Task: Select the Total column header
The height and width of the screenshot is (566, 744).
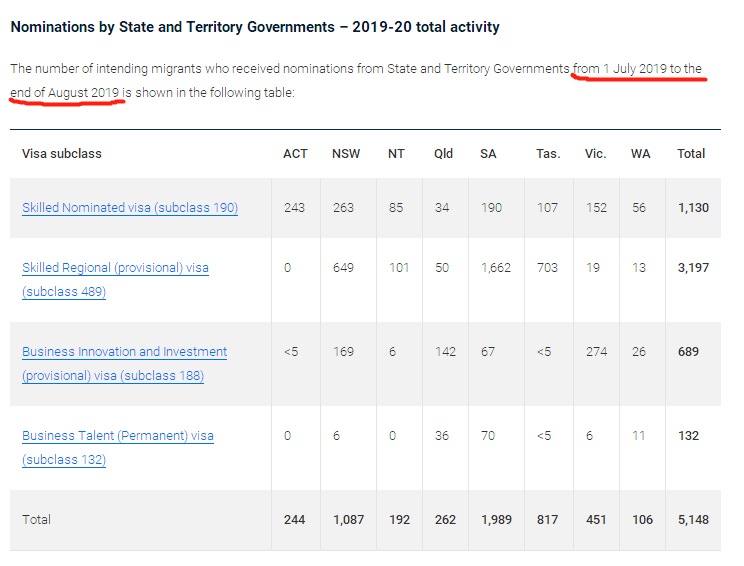Action: tap(691, 154)
